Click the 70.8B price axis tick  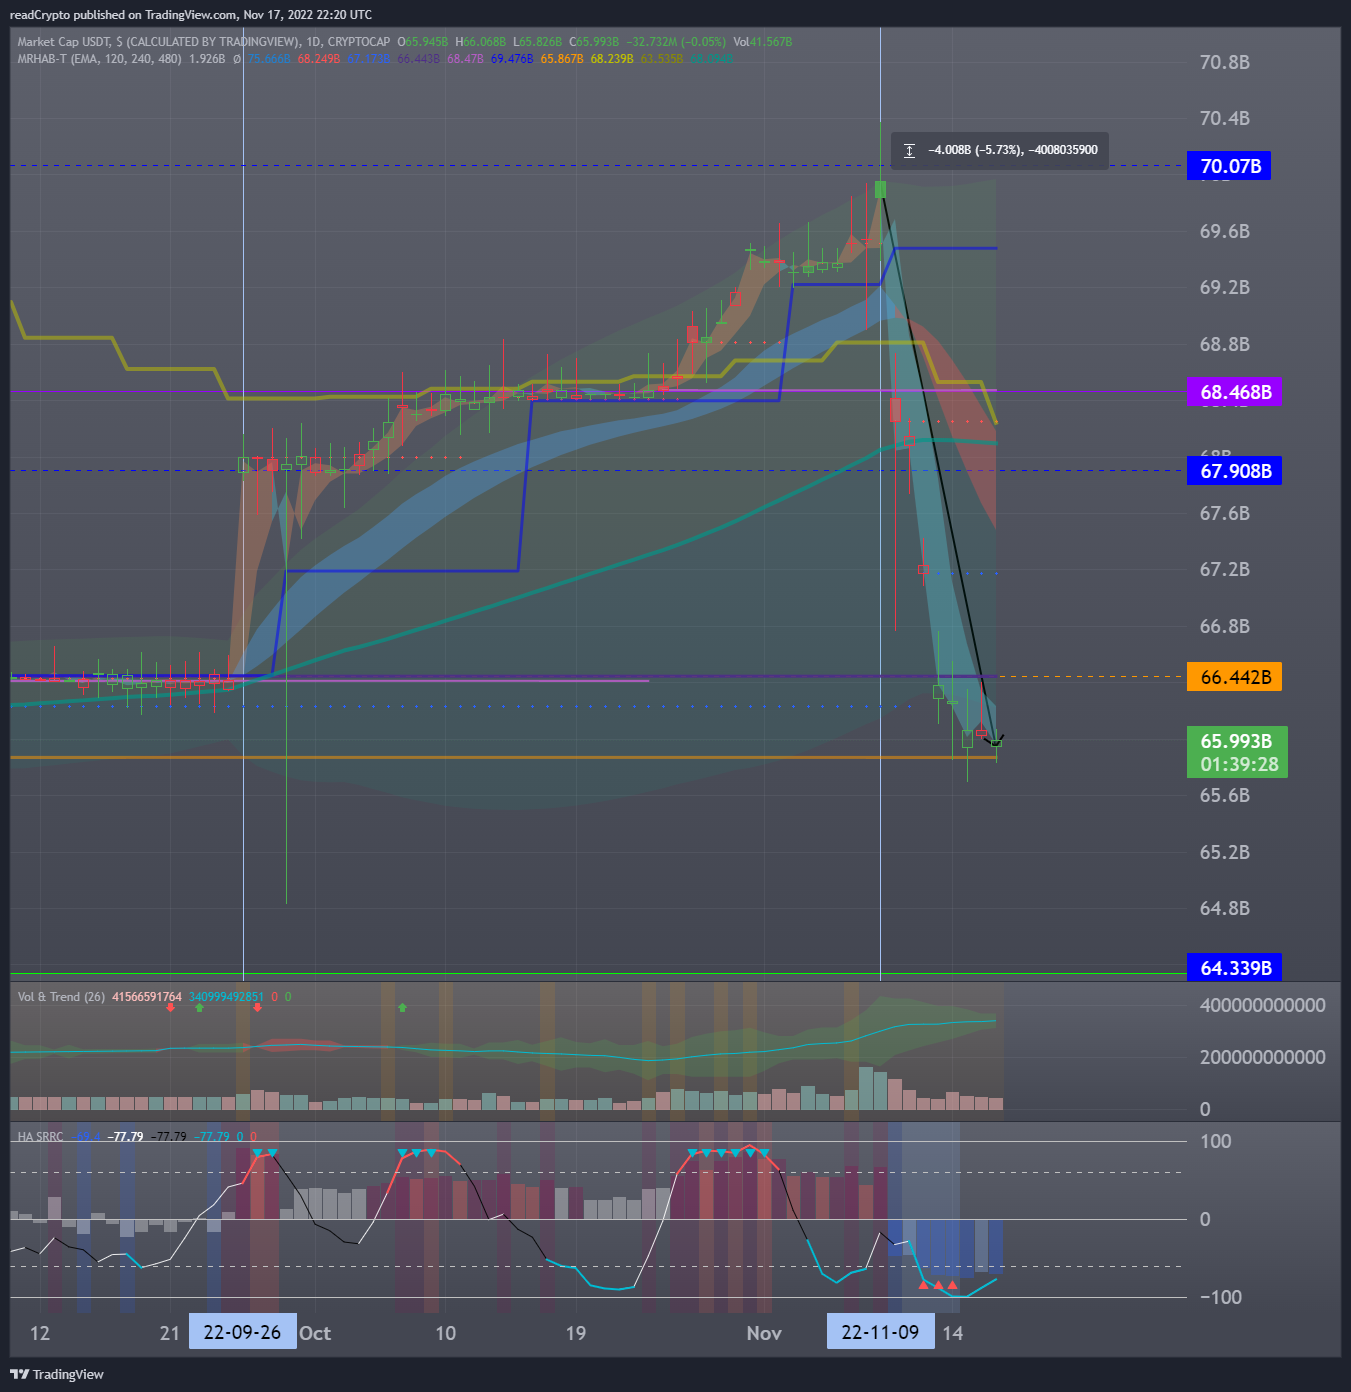(x=1225, y=62)
